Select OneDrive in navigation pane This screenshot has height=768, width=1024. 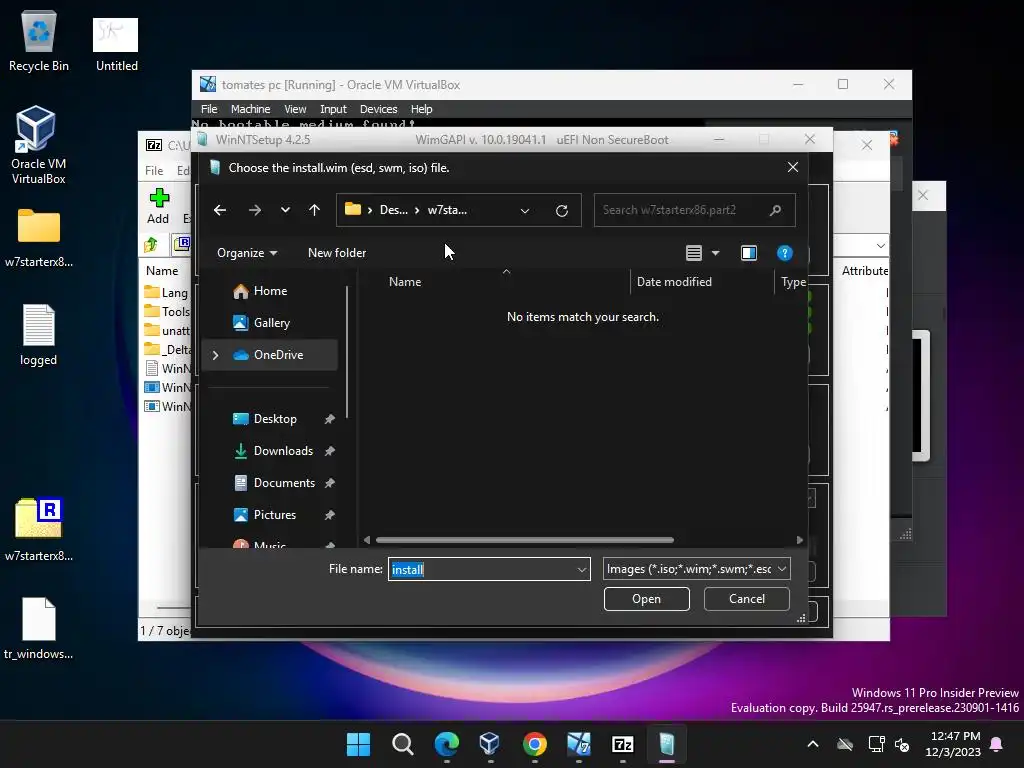pyautogui.click(x=269, y=355)
